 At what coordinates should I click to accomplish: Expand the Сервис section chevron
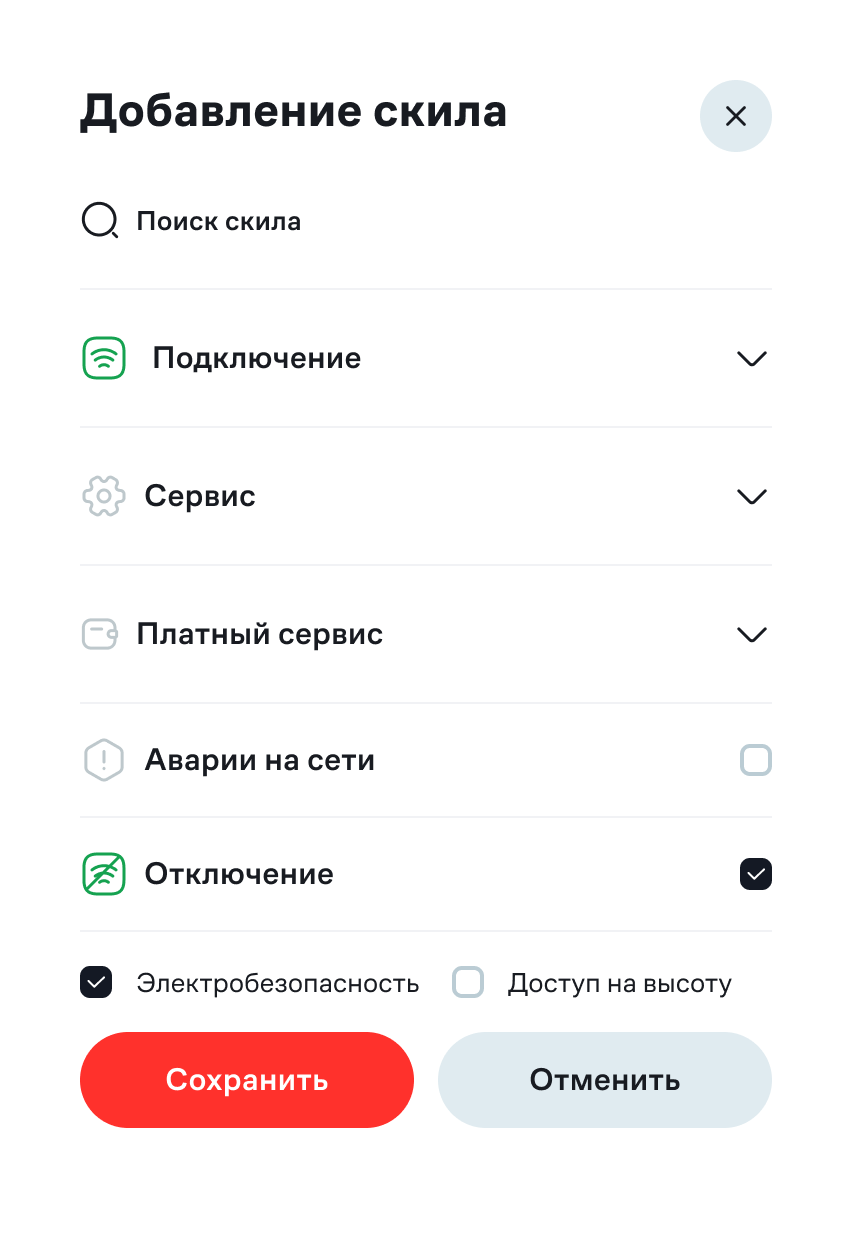(x=751, y=496)
